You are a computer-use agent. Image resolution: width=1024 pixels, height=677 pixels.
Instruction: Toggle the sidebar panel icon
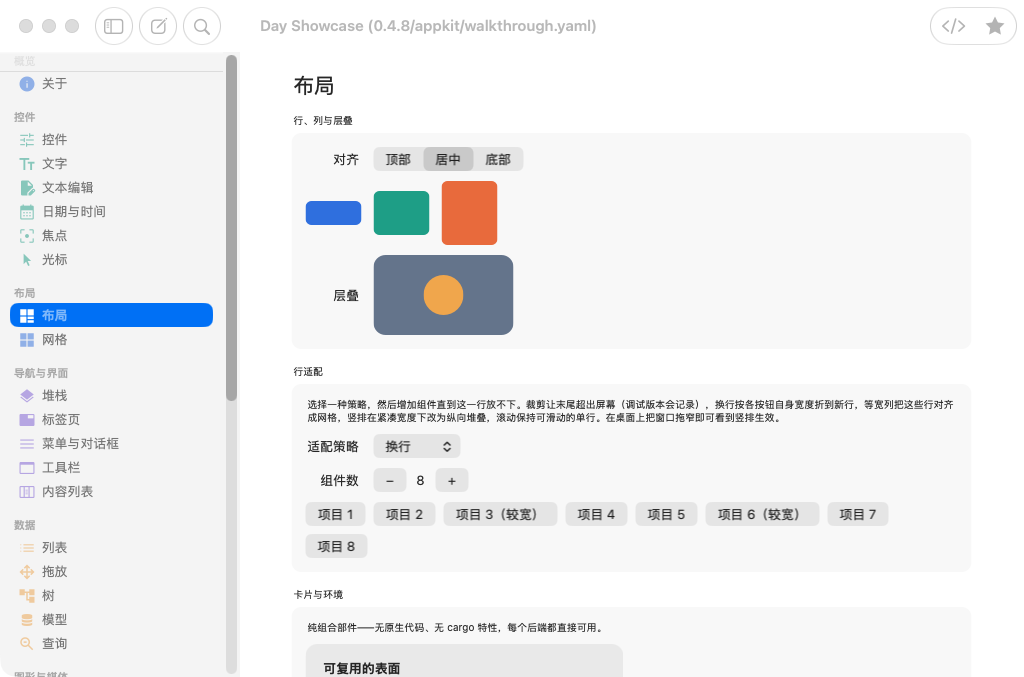tap(114, 26)
